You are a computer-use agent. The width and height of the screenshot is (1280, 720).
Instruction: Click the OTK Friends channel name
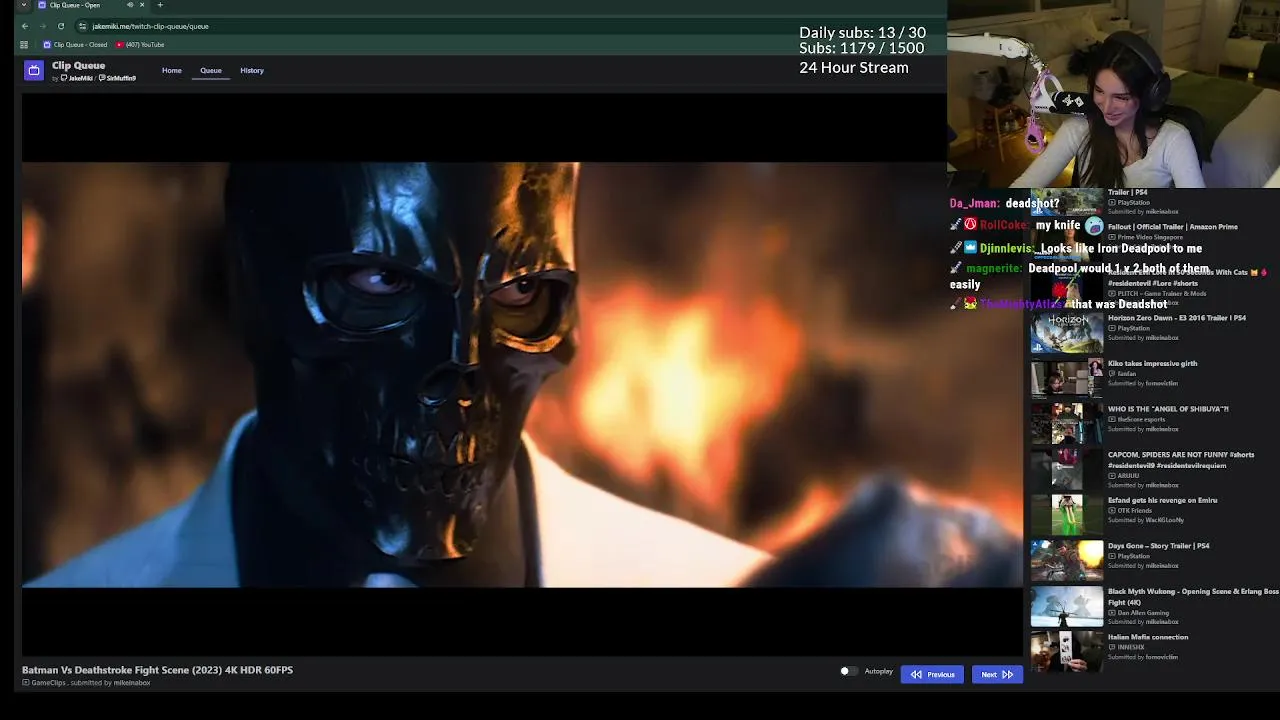pos(1134,510)
